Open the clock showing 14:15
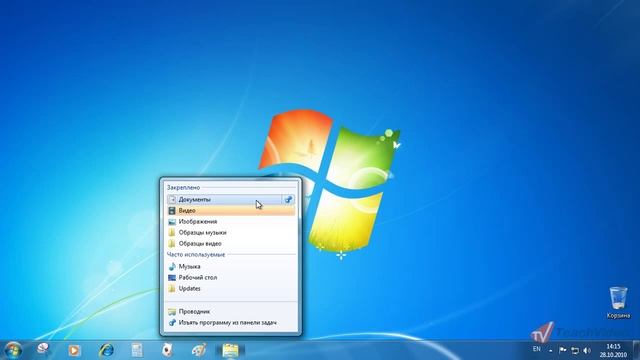 click(x=613, y=351)
